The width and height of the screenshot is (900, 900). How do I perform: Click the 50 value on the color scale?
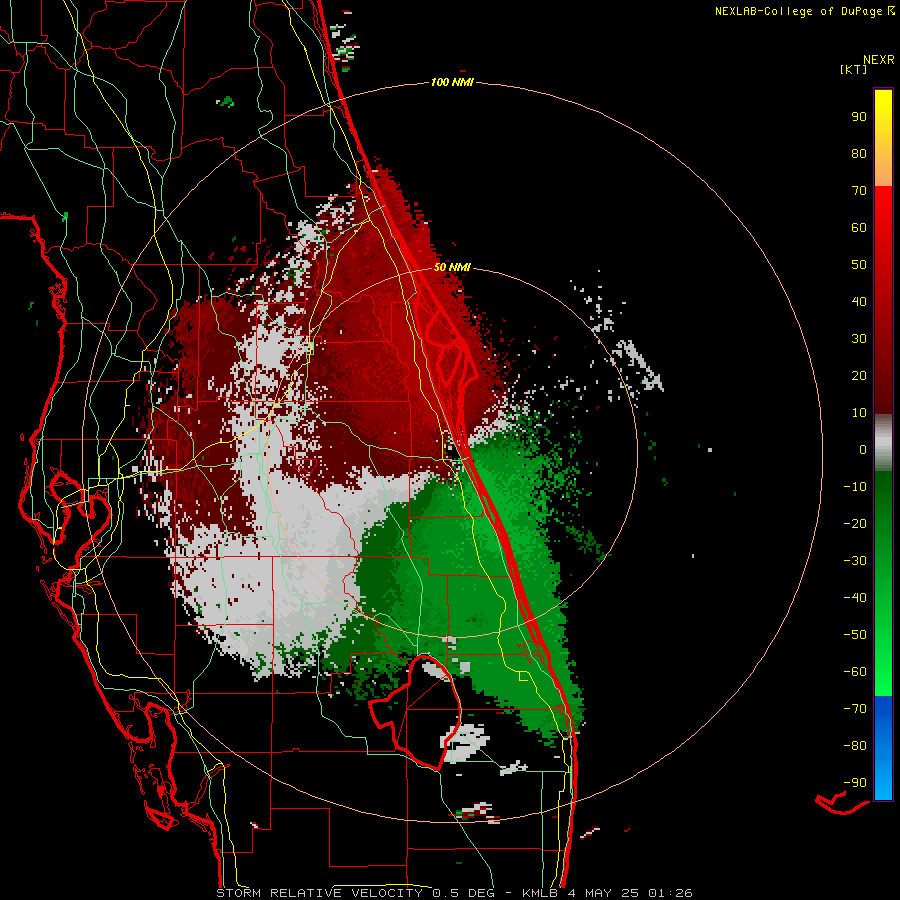coord(859,265)
